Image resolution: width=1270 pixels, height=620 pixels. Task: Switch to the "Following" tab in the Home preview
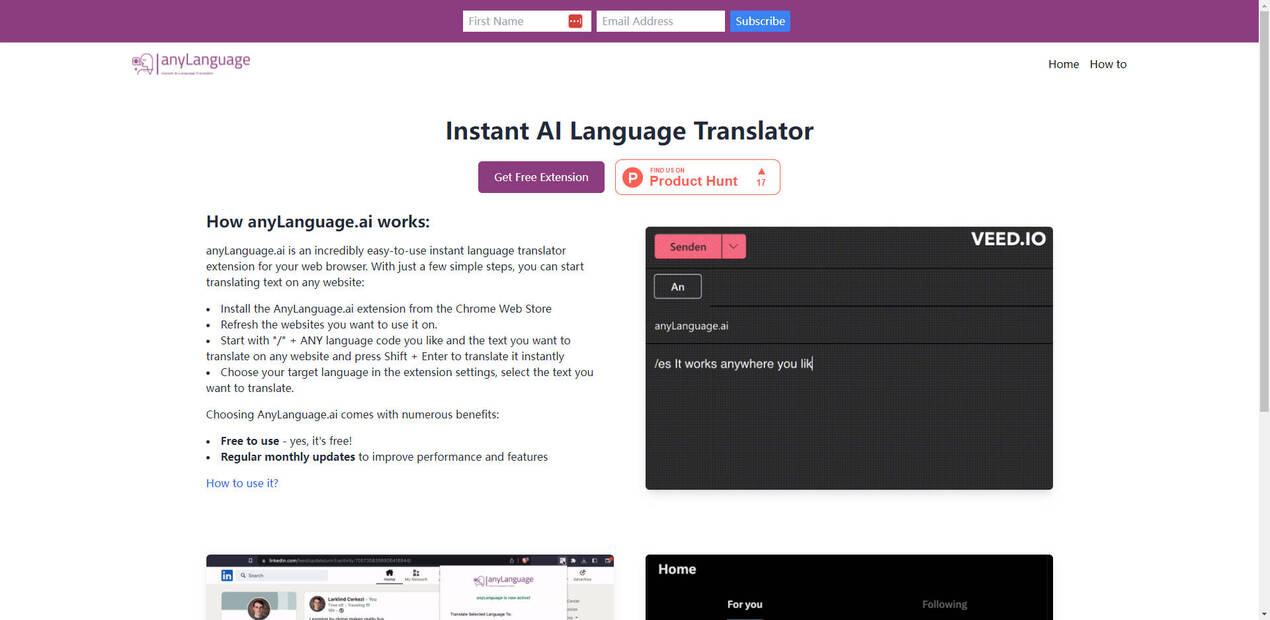coord(944,604)
